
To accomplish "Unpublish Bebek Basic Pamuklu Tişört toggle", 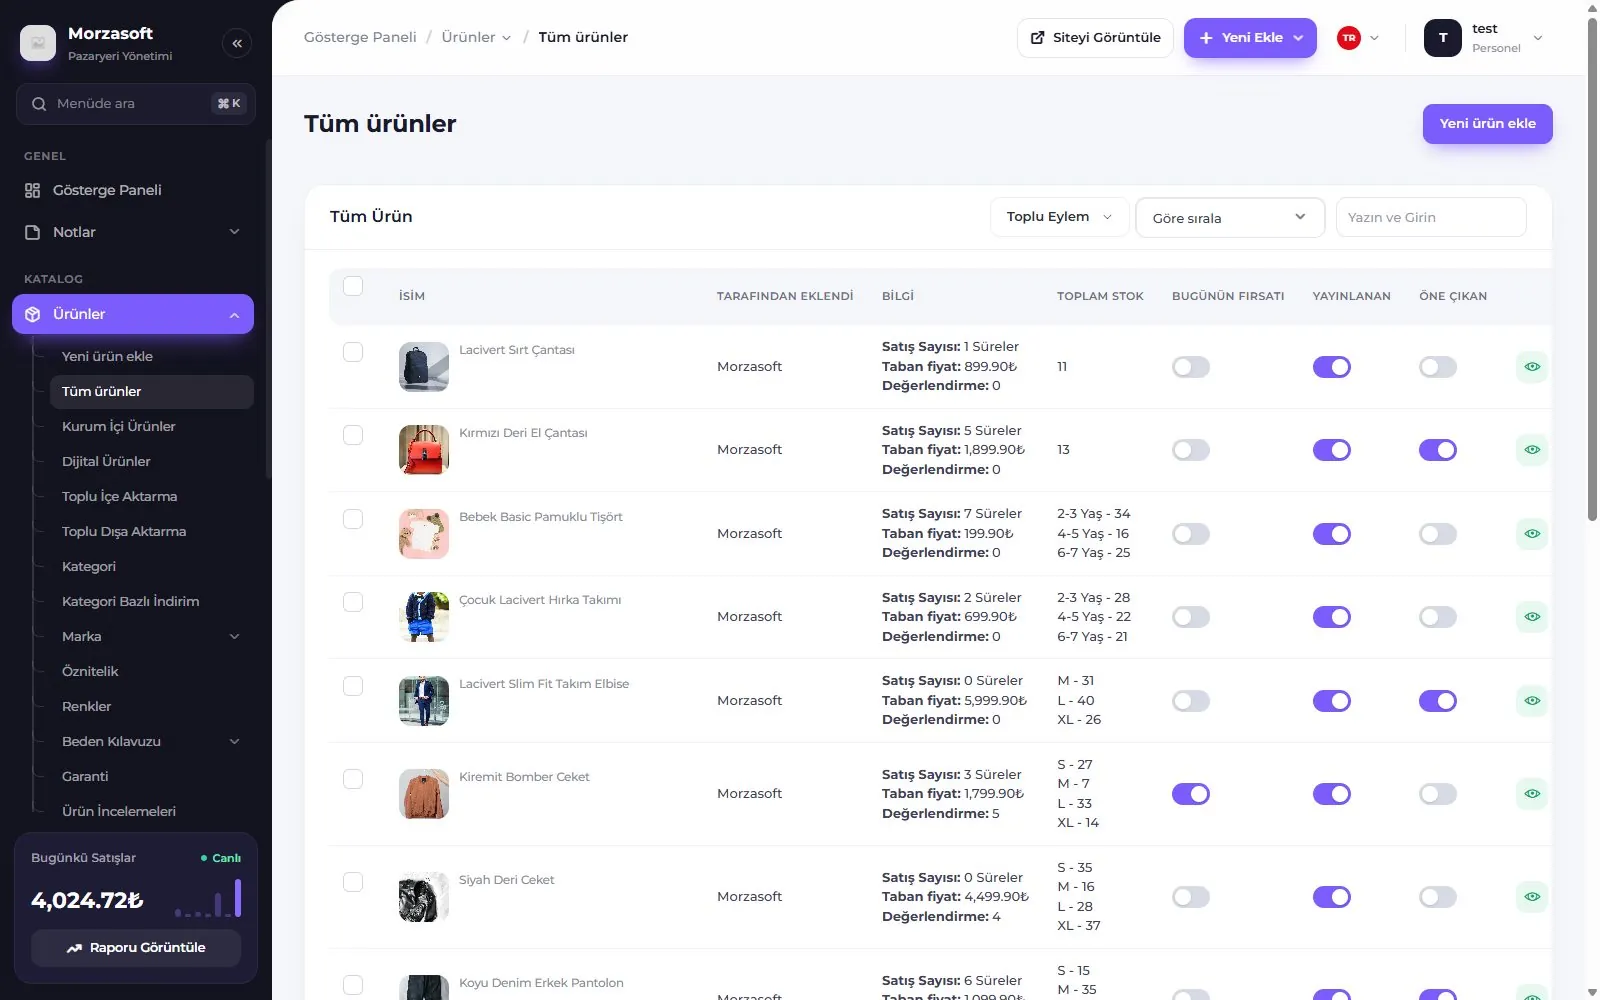I will 1332,534.
